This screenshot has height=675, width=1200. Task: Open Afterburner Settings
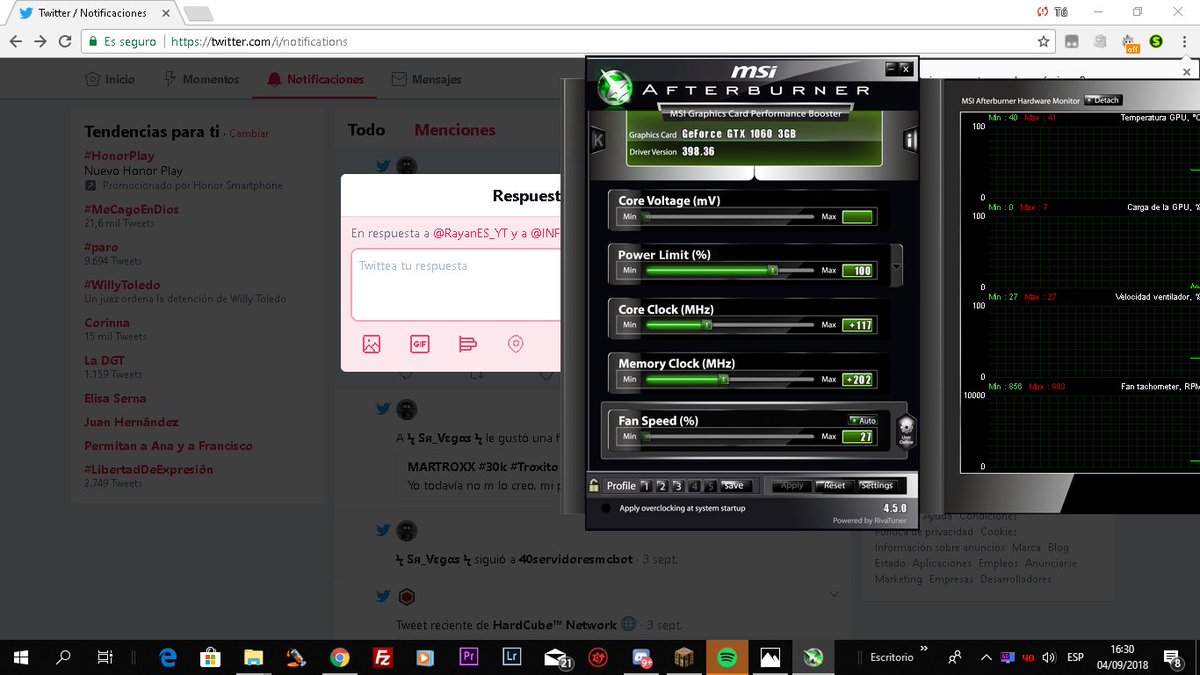(x=877, y=486)
